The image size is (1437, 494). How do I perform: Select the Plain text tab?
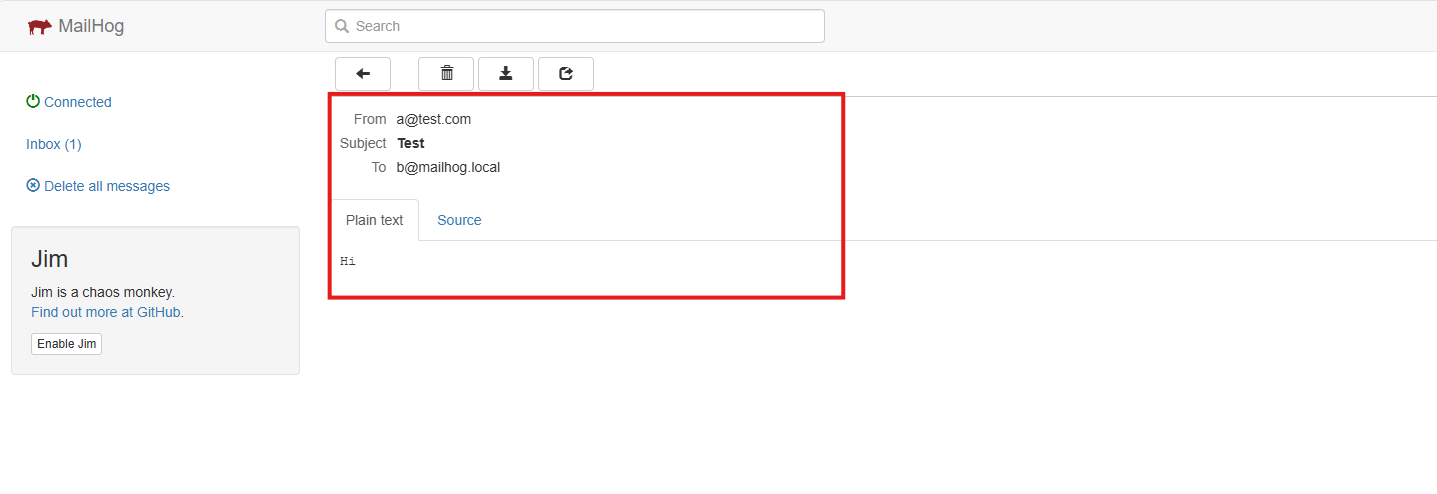374,220
